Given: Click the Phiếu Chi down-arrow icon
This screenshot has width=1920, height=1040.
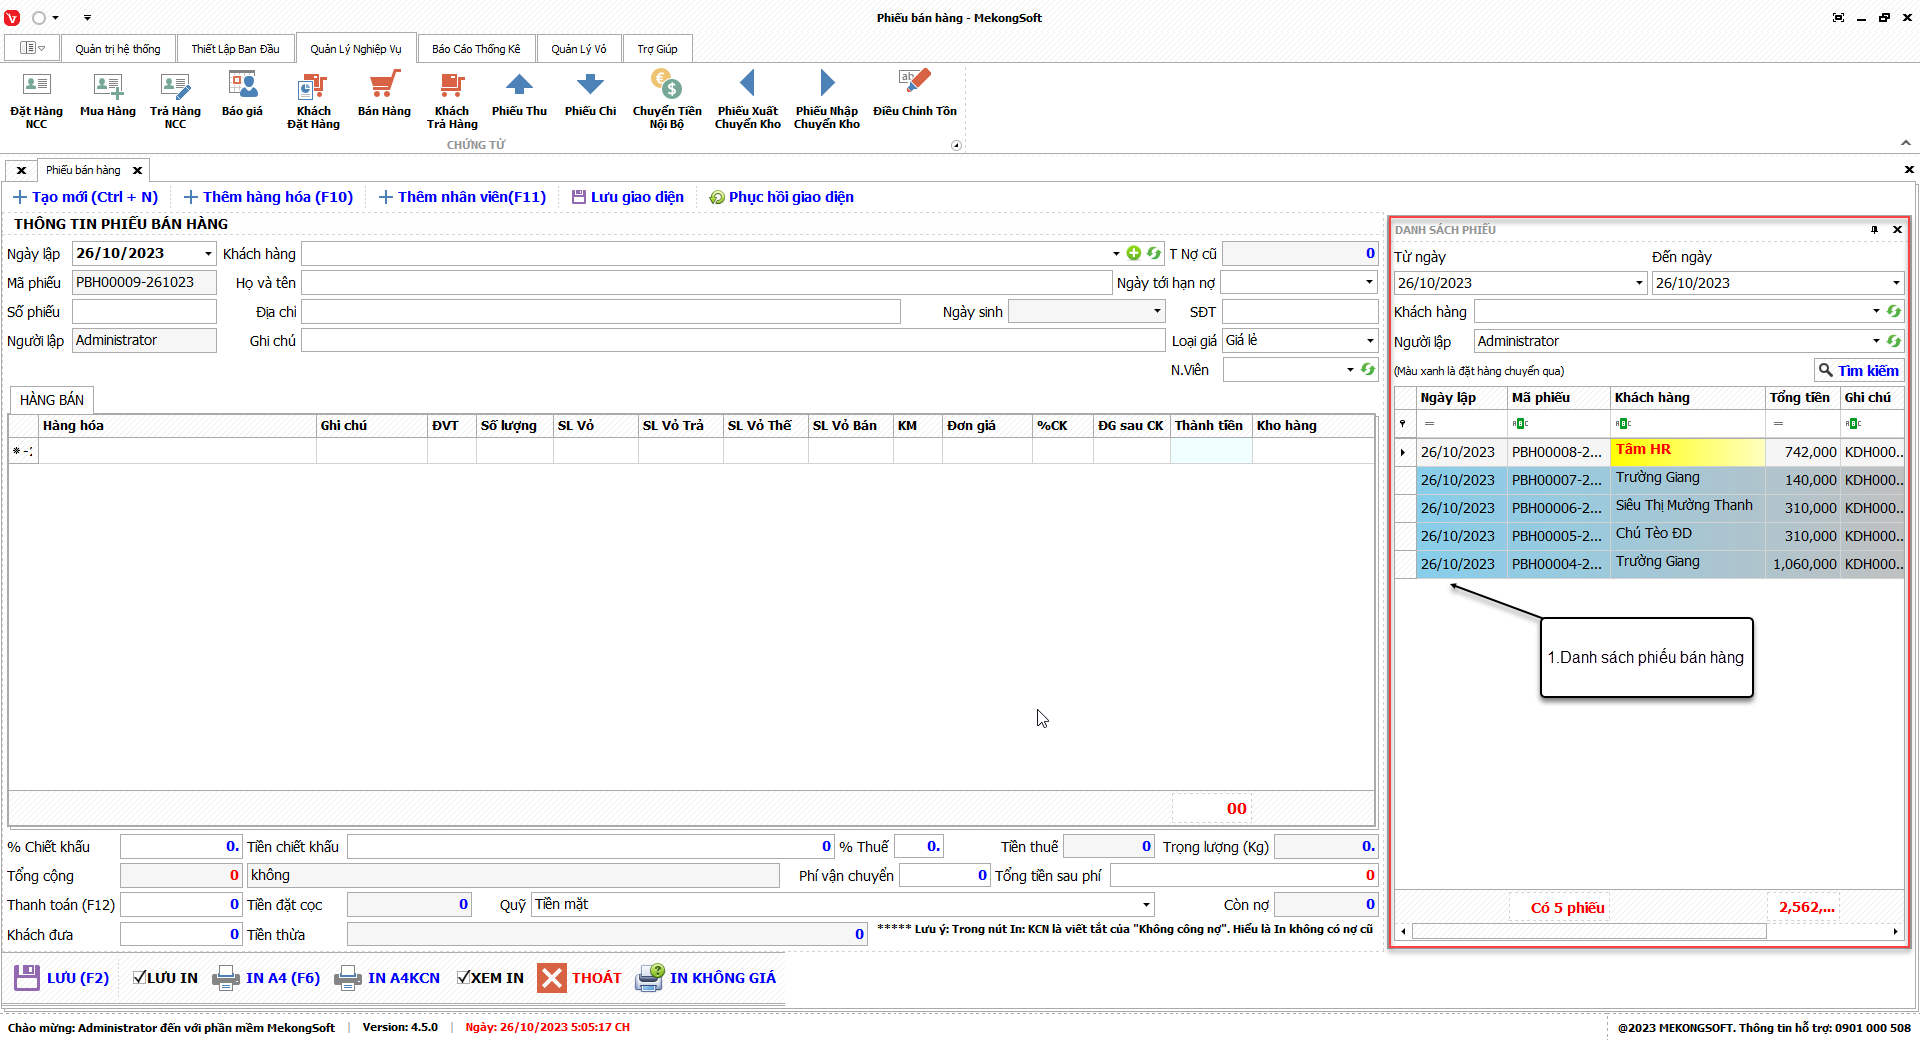Looking at the screenshot, I should tap(590, 85).
